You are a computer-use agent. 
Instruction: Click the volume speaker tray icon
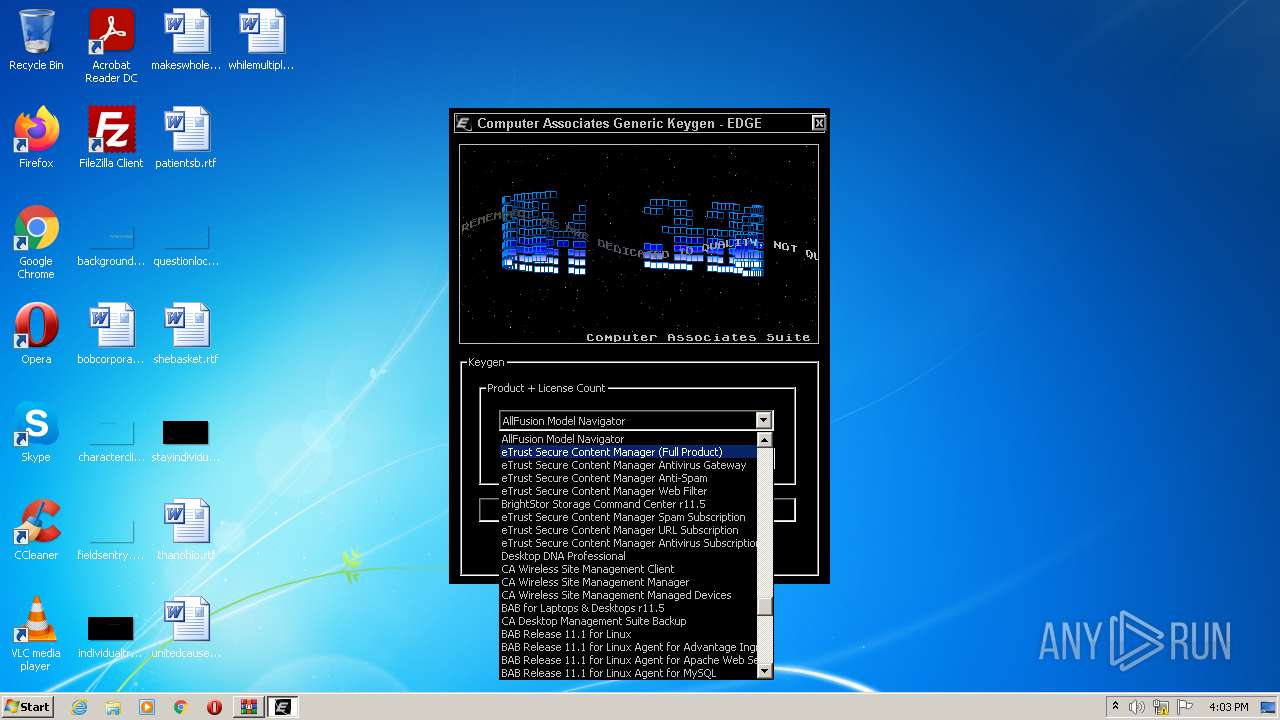pyautogui.click(x=1137, y=707)
